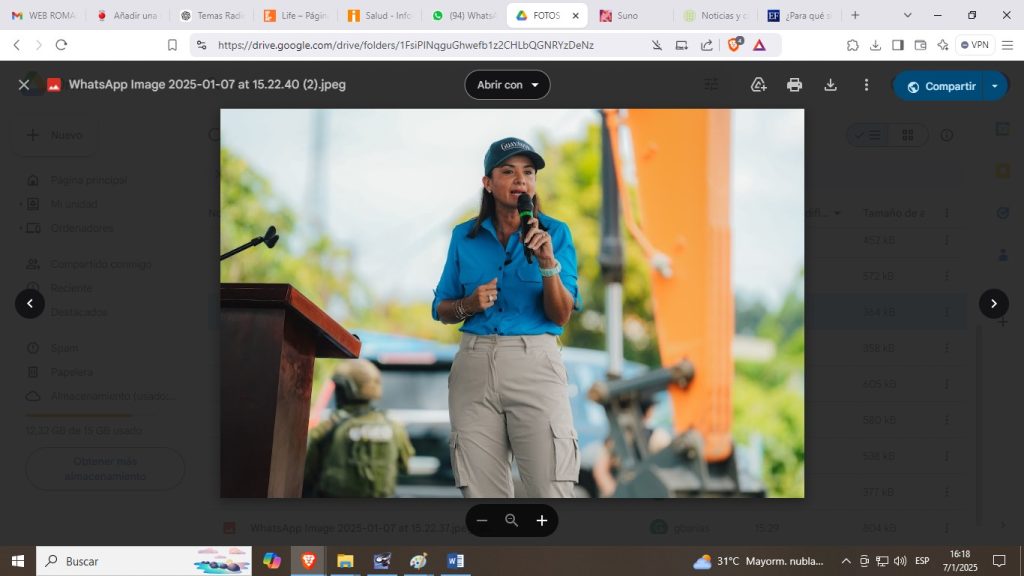Open Word from taskbar
The image size is (1024, 576).
(455, 561)
